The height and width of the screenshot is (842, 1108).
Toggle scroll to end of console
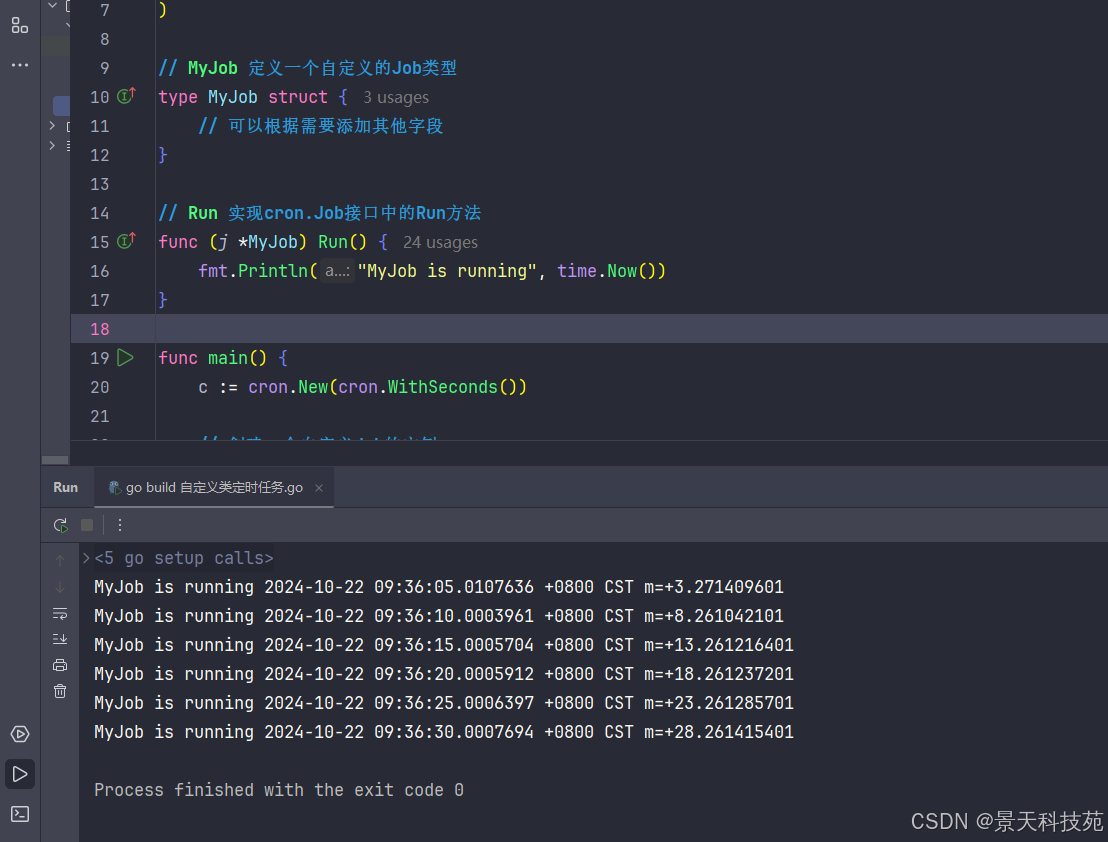click(60, 639)
